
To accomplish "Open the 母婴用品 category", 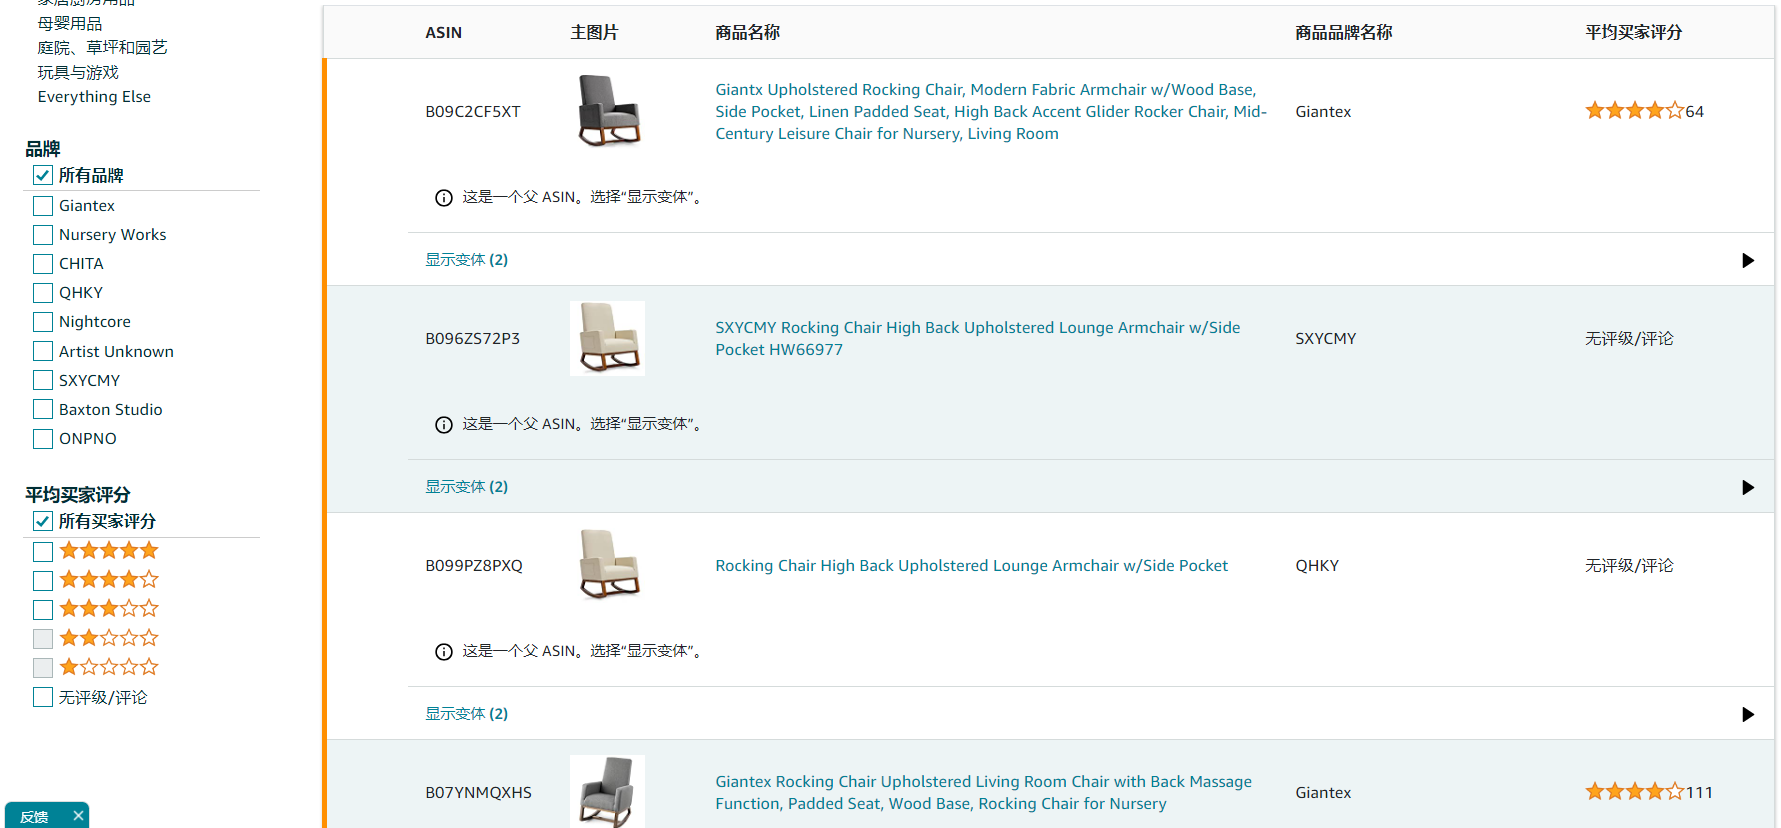I will [x=70, y=23].
